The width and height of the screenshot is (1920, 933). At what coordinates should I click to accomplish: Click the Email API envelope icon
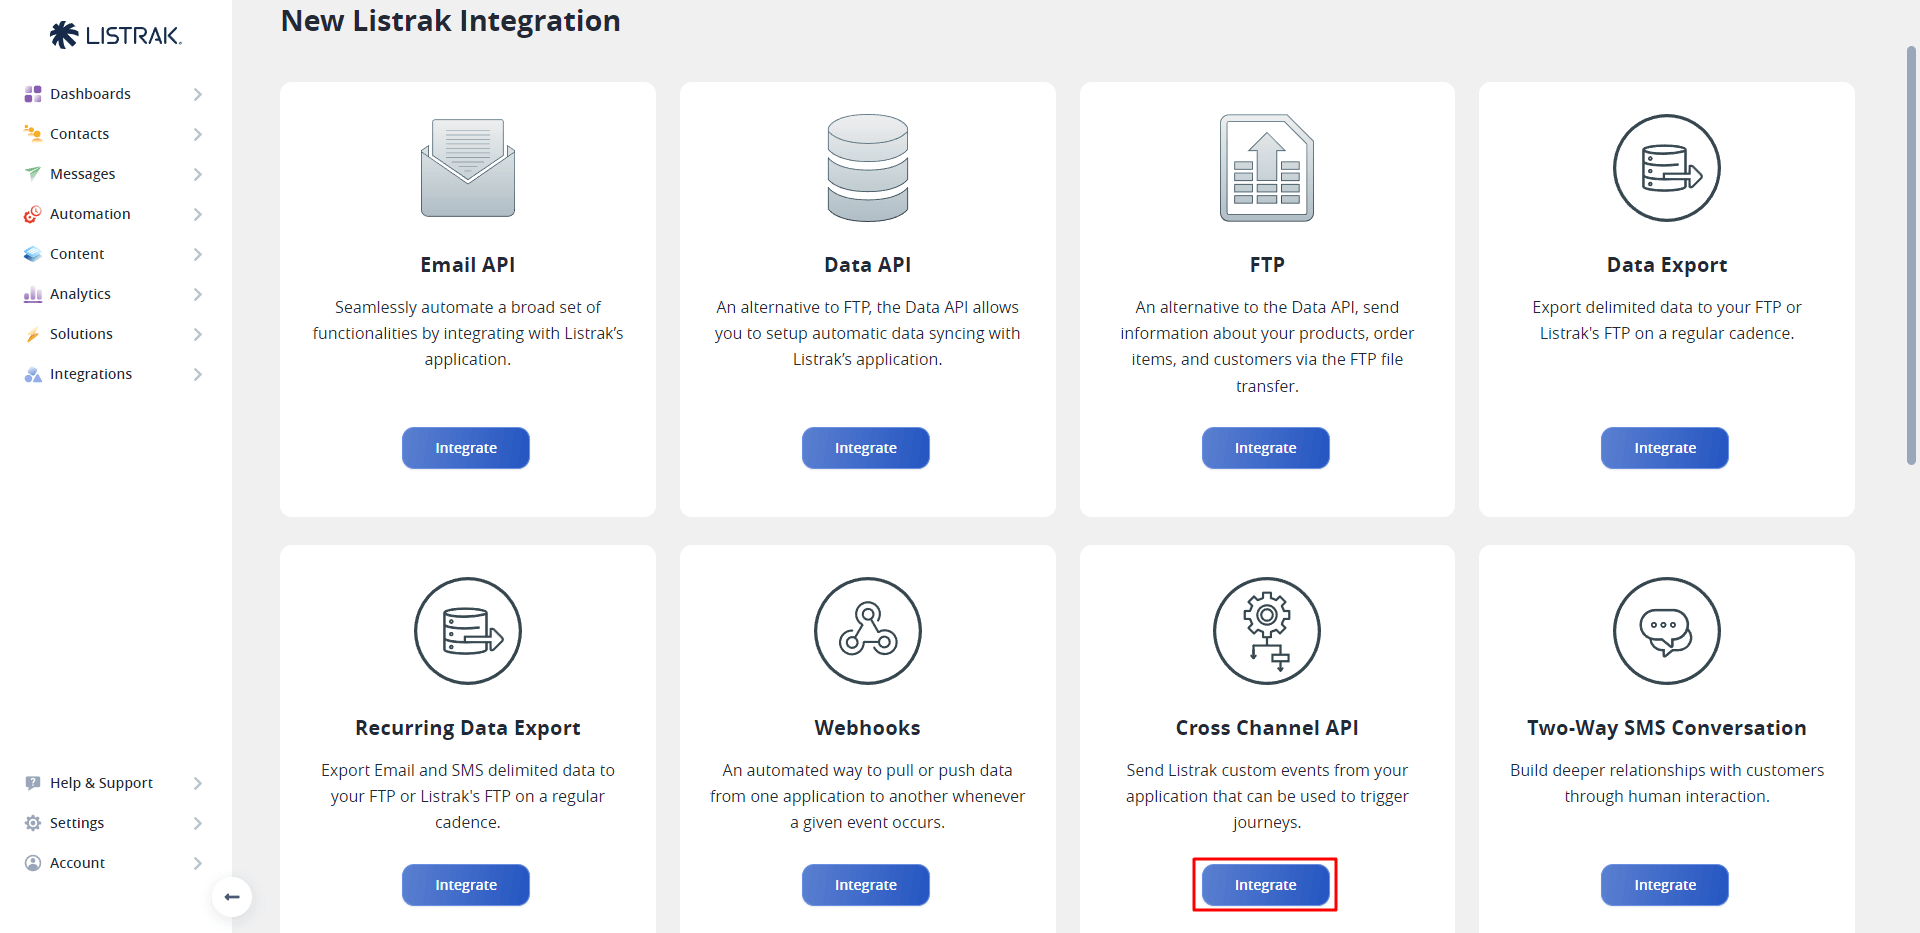[x=467, y=168]
